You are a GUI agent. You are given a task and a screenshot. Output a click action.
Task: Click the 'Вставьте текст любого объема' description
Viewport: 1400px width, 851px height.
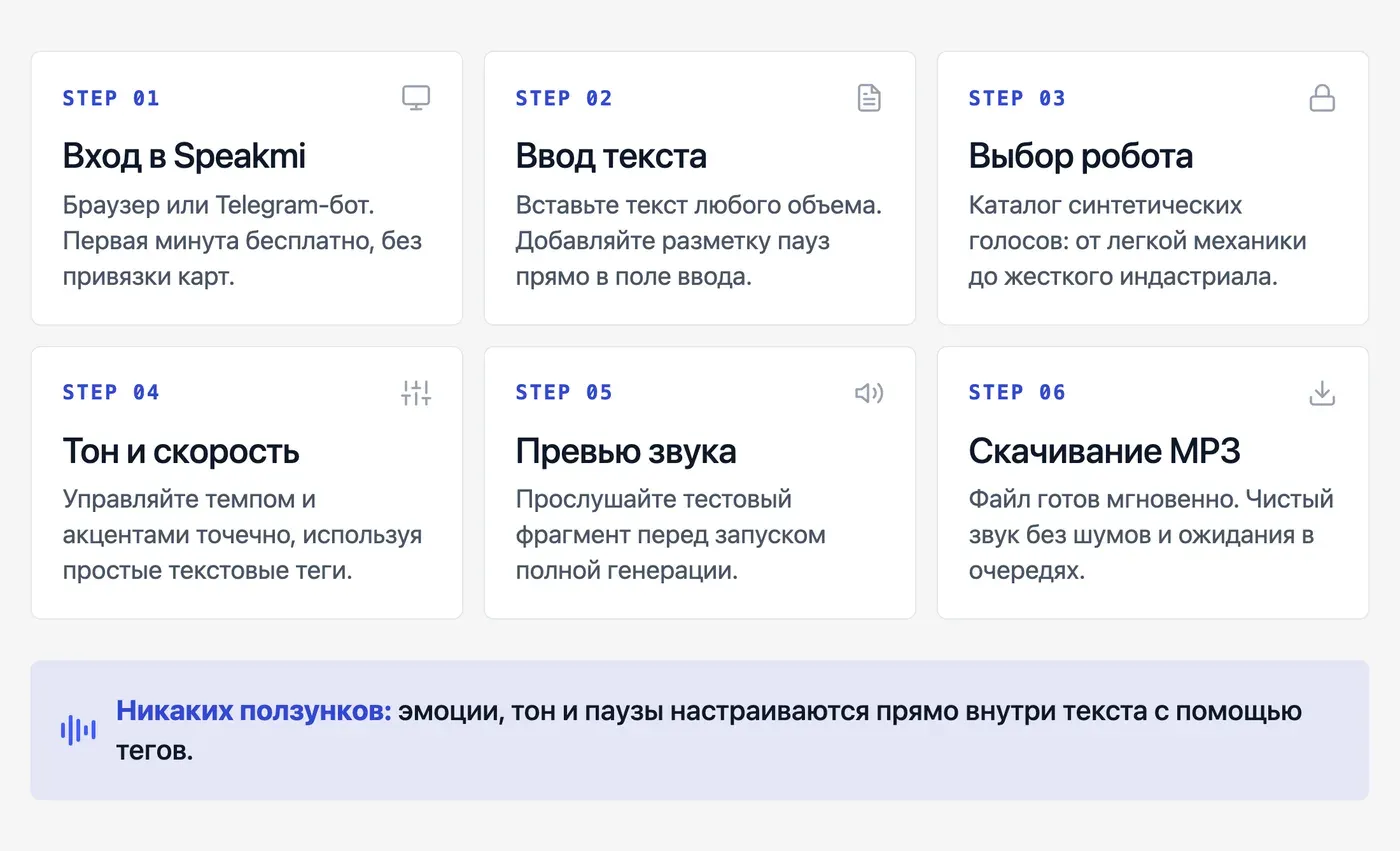(699, 241)
